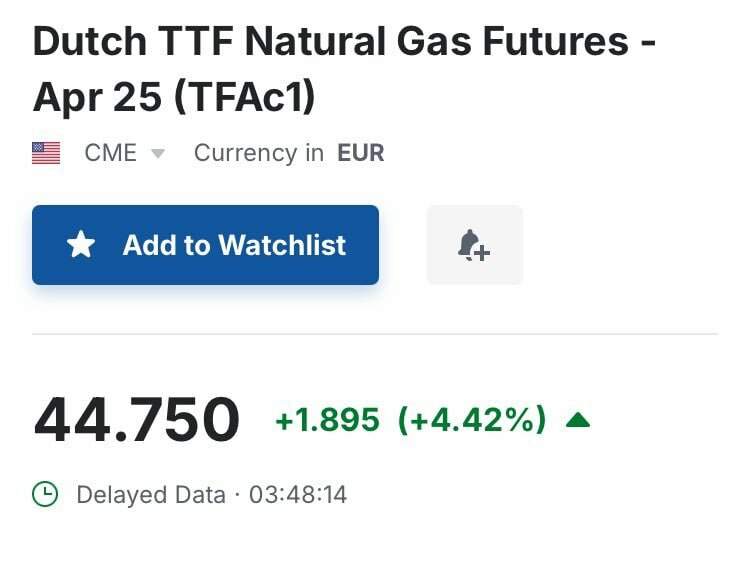750x579 pixels.
Task: Select the EUR currency code
Action: 361,153
